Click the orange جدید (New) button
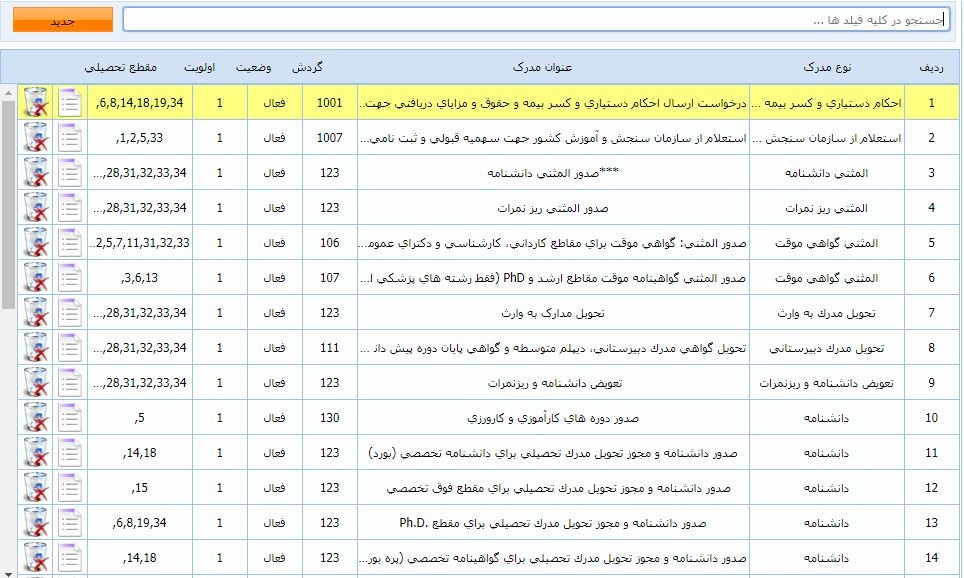Screen dimensions: 964x578 point(62,20)
